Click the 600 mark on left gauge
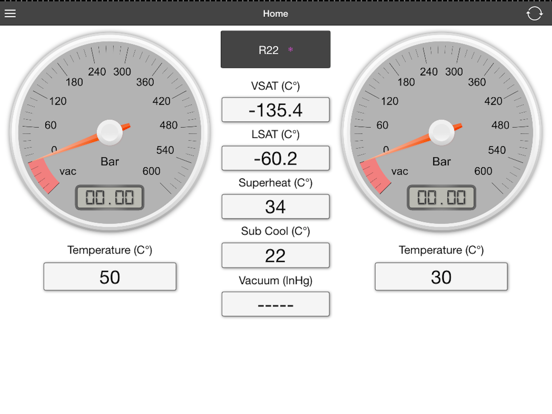This screenshot has width=552, height=414. (151, 171)
